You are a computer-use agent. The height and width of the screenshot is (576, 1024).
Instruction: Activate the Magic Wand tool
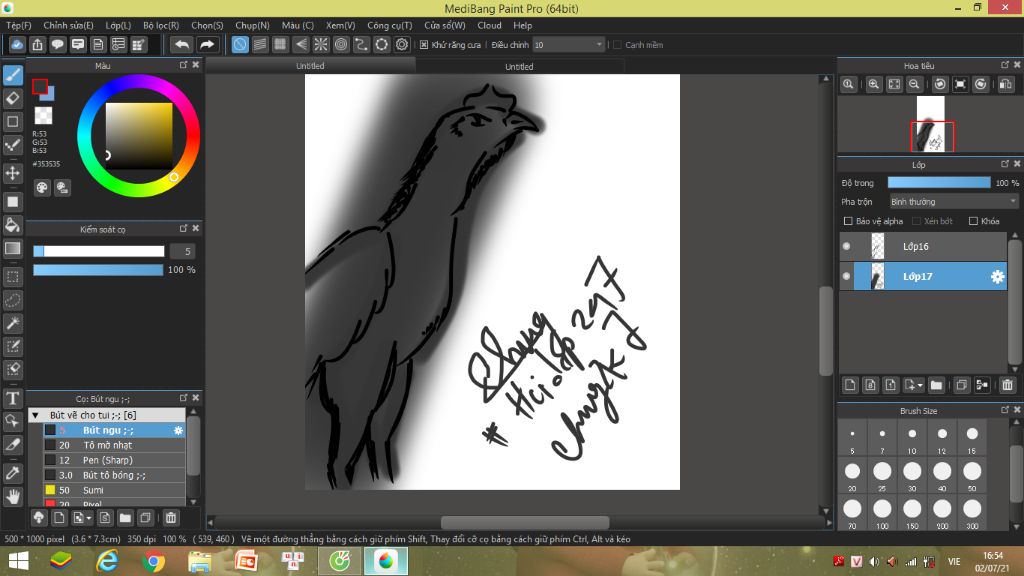click(x=12, y=323)
